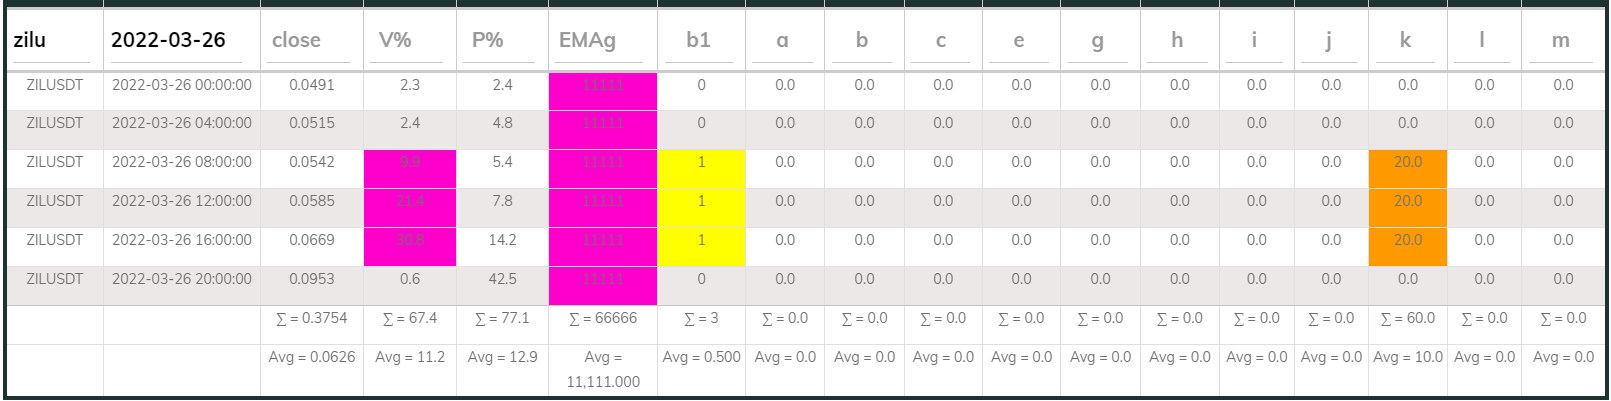Click the P% value 42.5

(x=502, y=280)
